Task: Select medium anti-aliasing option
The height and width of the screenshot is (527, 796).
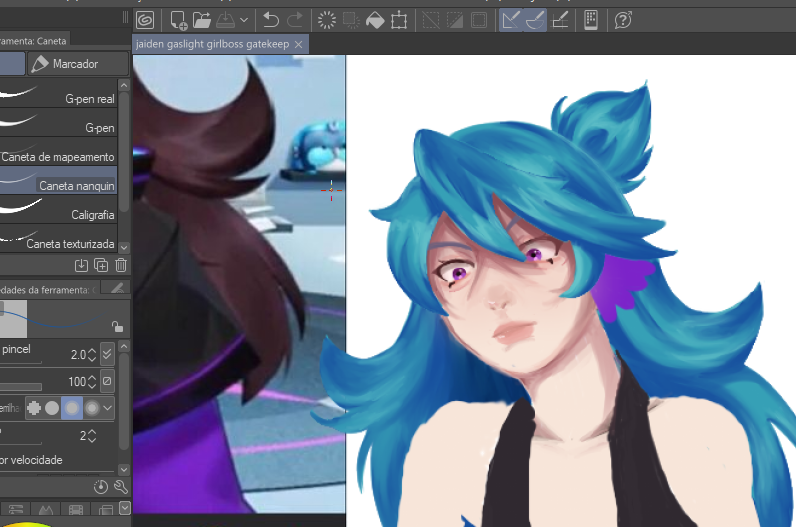Action: coord(72,408)
